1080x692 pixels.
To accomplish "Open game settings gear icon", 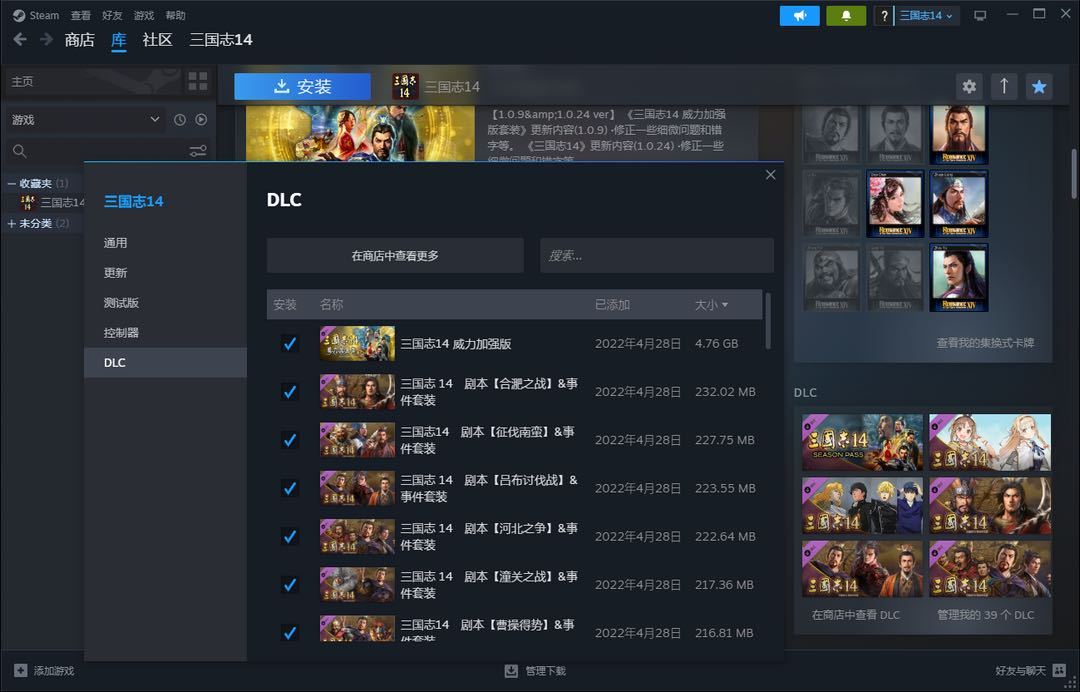I will click(x=968, y=86).
